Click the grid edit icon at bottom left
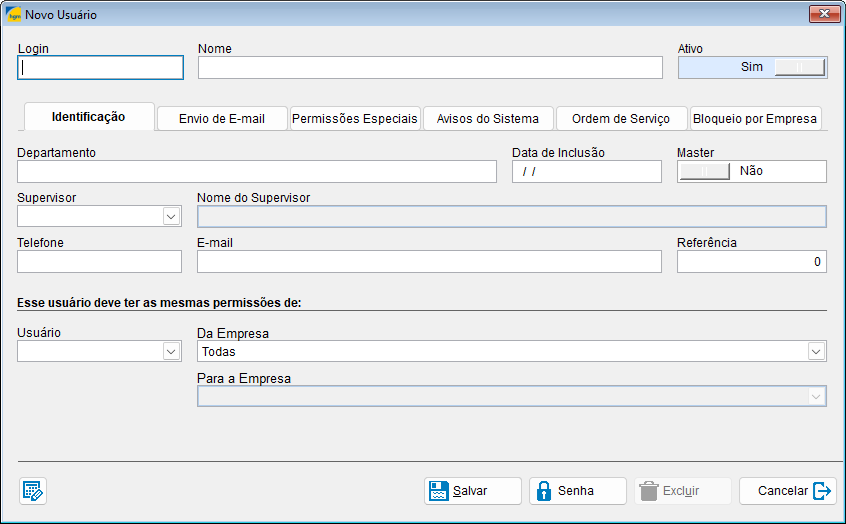846x524 pixels. 33,491
